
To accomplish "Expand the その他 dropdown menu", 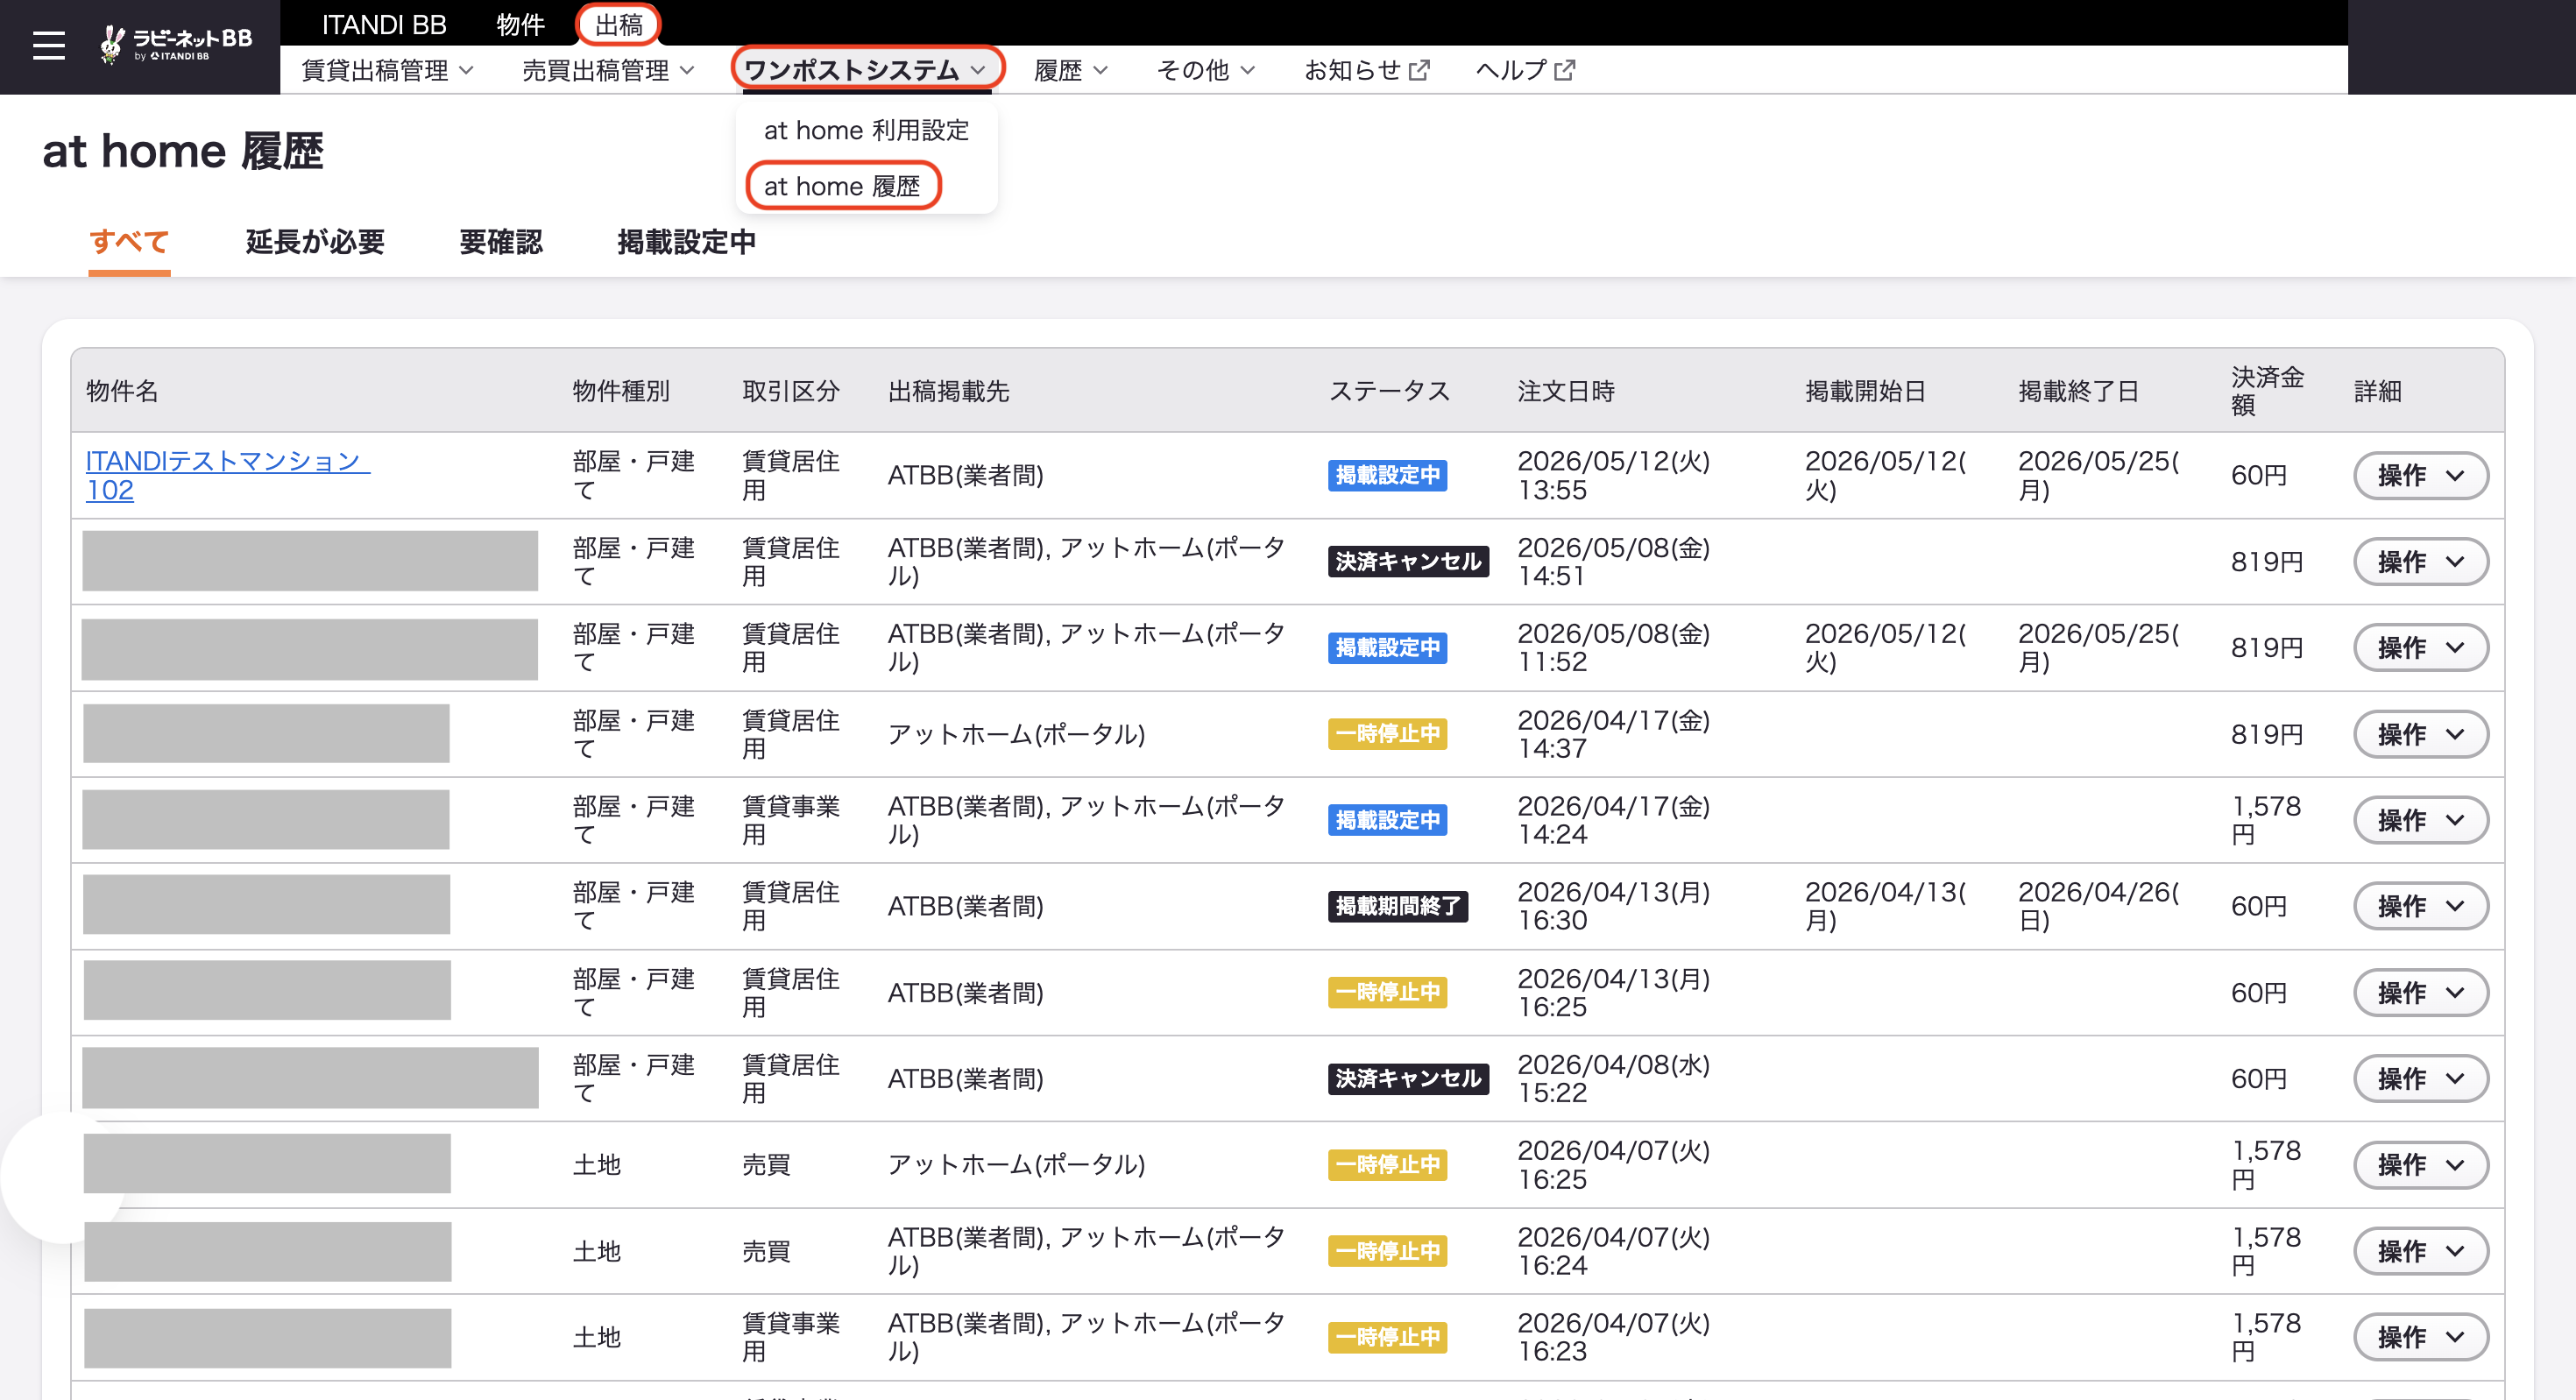I will tap(1205, 70).
